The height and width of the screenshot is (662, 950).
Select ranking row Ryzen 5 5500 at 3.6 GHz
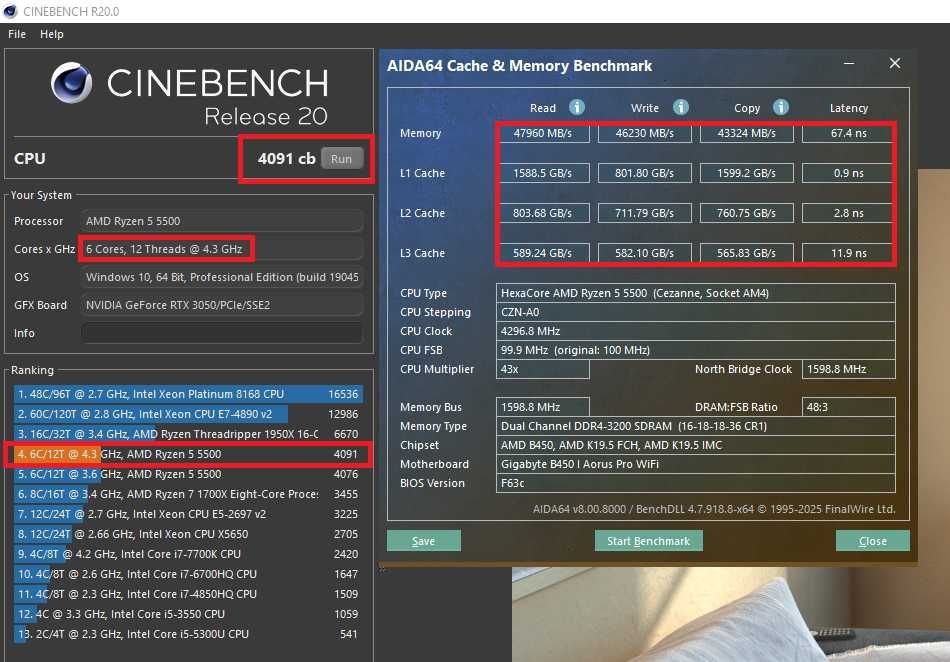[x=188, y=474]
